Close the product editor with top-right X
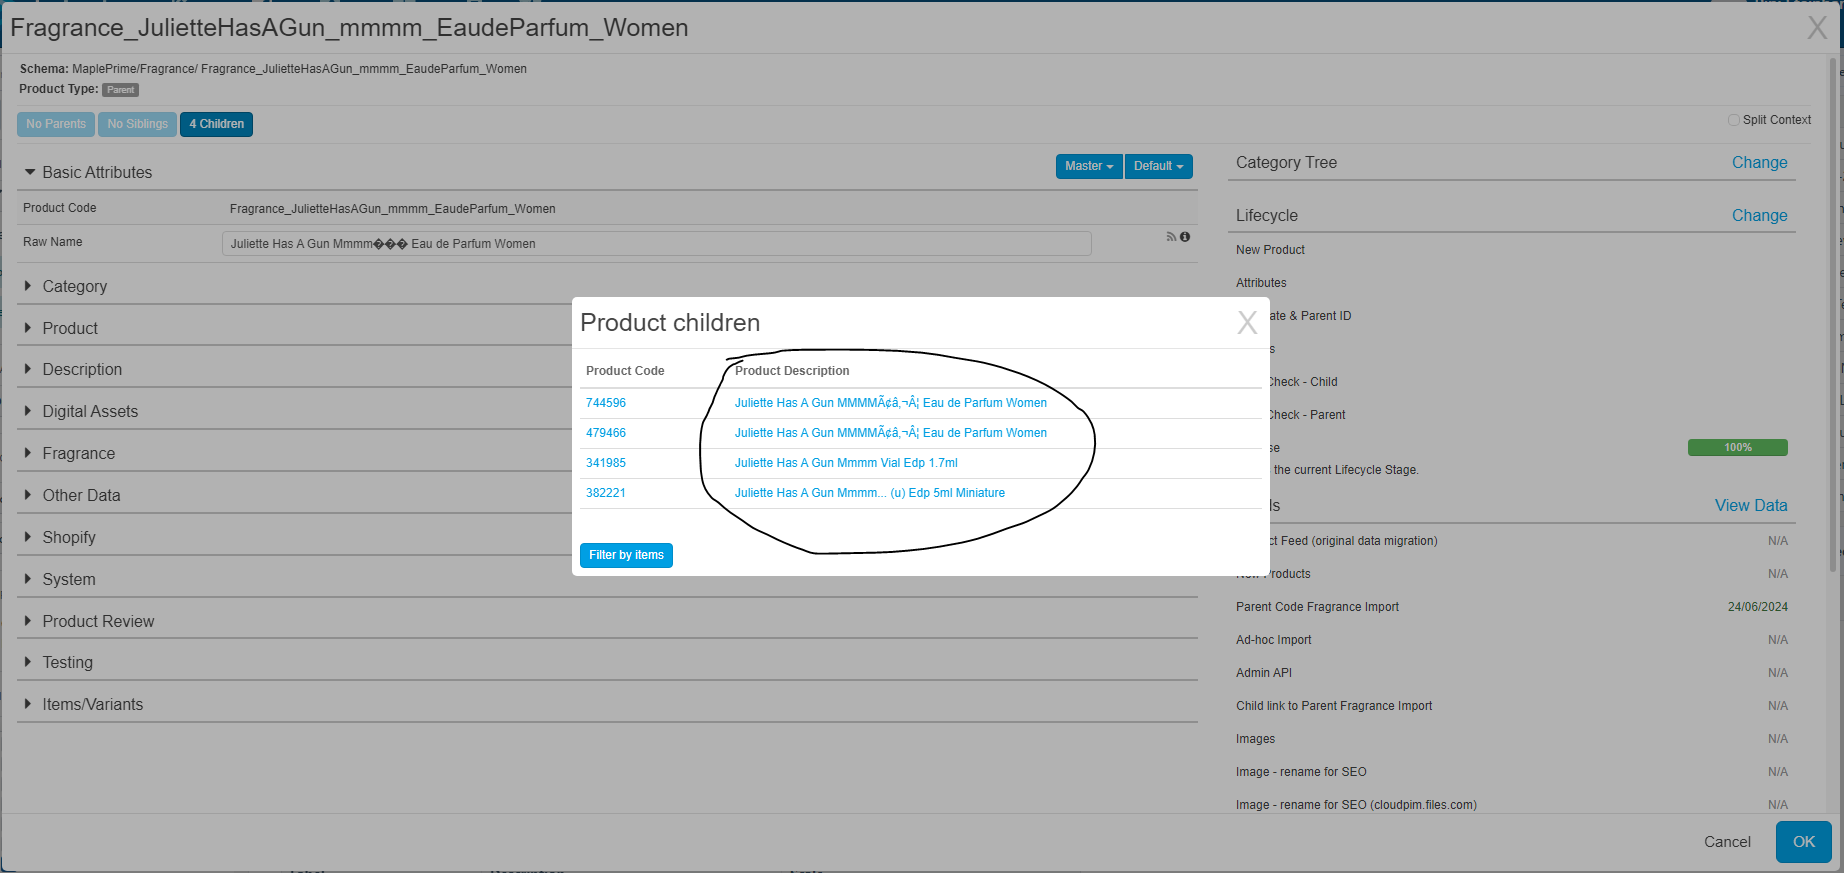The width and height of the screenshot is (1844, 873). click(1817, 28)
